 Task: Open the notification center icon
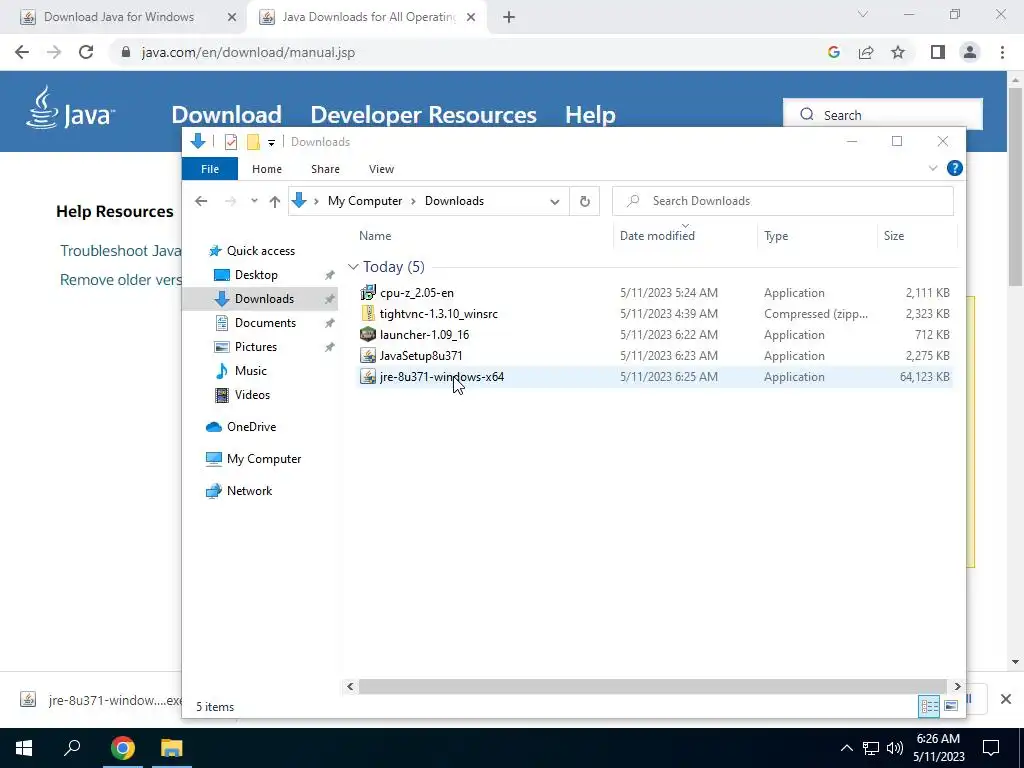tap(991, 748)
